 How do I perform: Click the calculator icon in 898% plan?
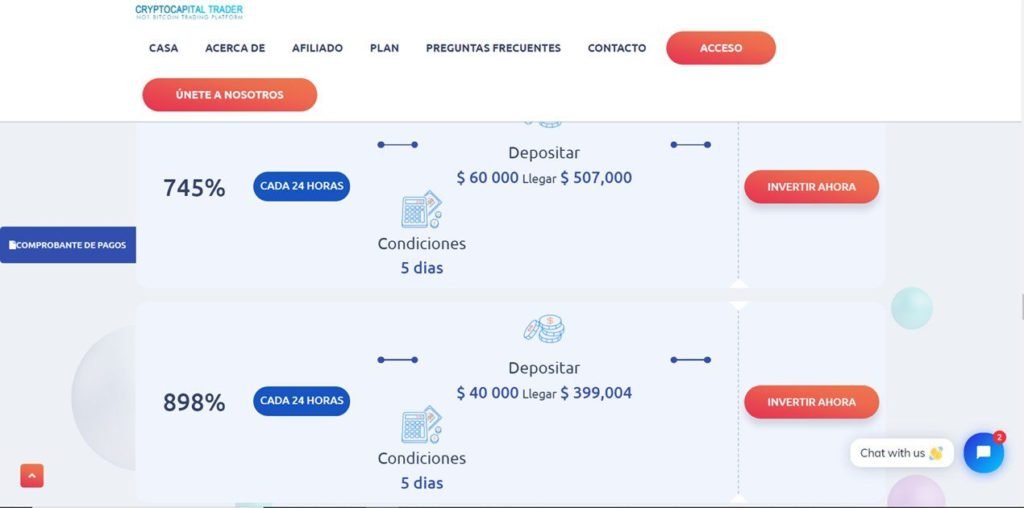[421, 425]
